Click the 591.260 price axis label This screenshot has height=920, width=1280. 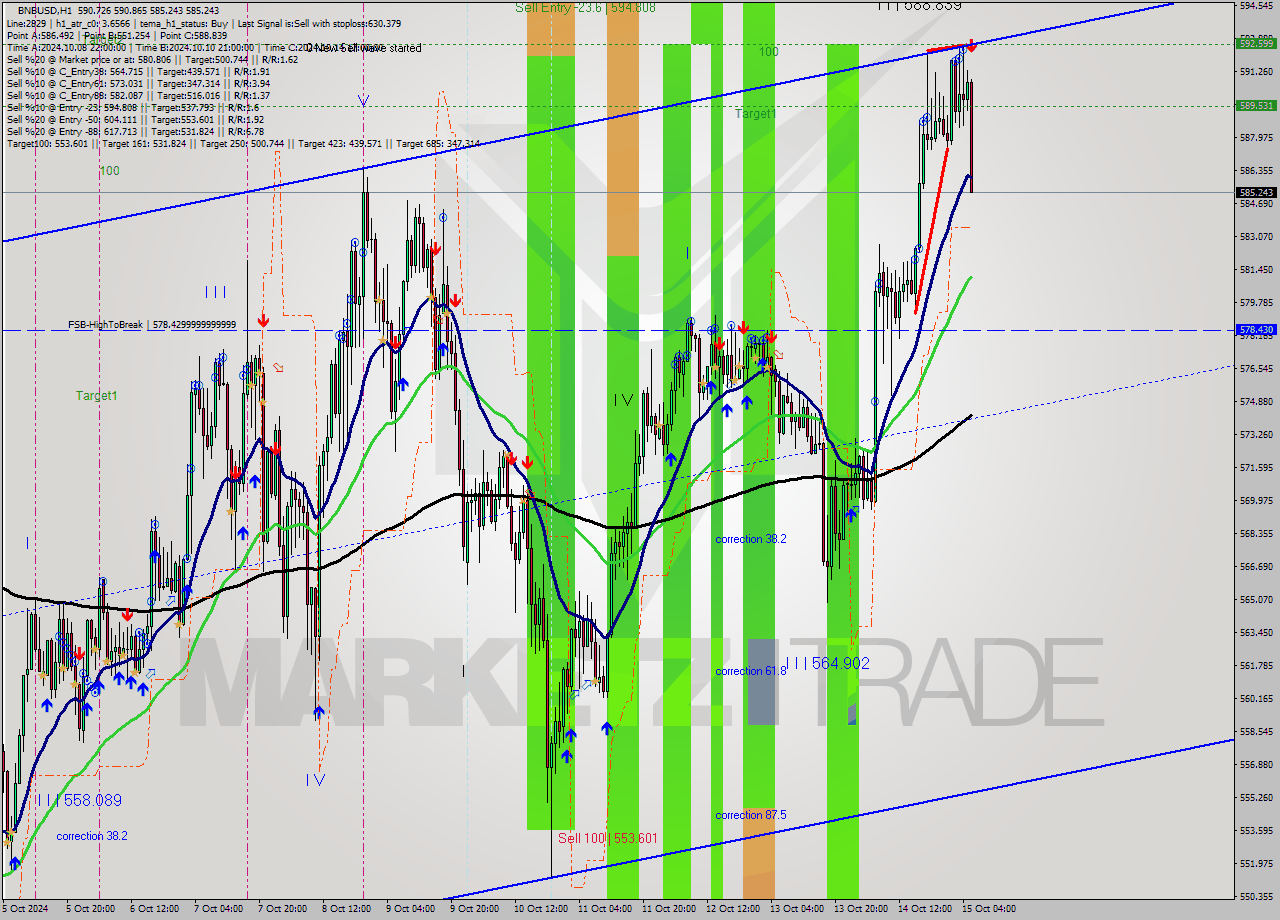click(x=1256, y=72)
